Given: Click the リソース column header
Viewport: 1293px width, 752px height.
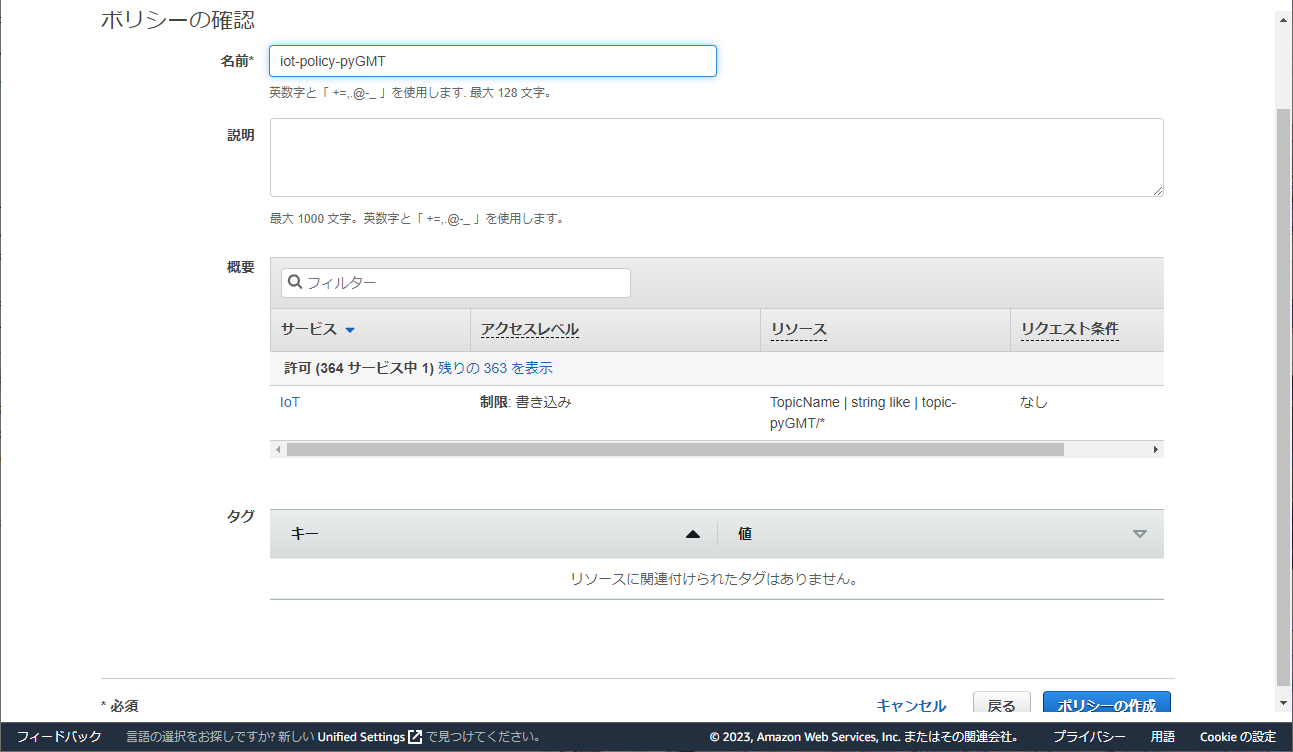Looking at the screenshot, I should (798, 329).
